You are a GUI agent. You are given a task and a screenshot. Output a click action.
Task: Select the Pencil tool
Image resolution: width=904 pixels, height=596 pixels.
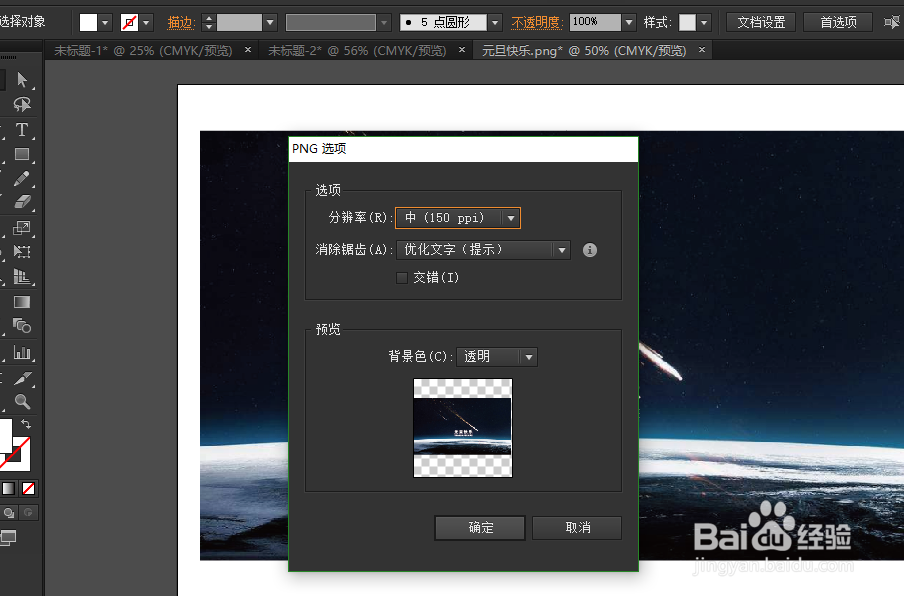click(22, 178)
